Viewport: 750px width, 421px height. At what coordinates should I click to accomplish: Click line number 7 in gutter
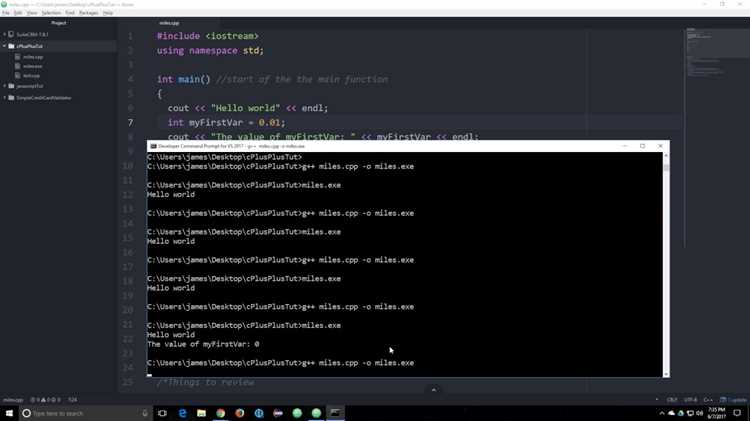coord(130,122)
